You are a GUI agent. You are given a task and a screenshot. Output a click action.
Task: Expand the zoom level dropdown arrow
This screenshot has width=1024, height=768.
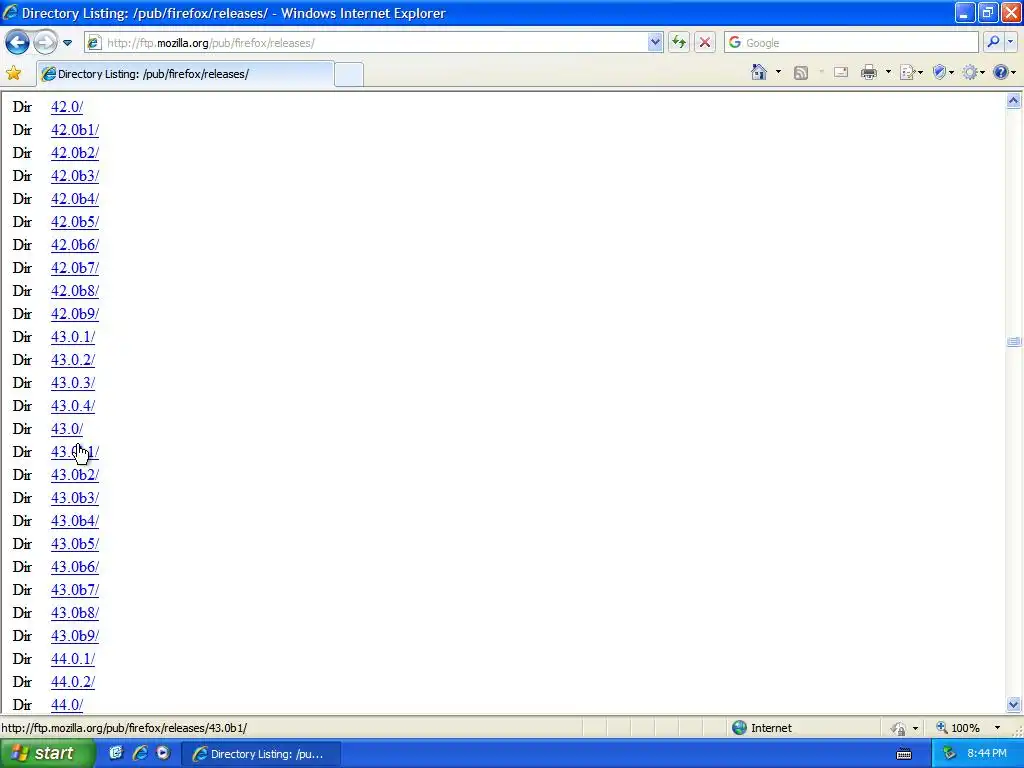pyautogui.click(x=997, y=728)
